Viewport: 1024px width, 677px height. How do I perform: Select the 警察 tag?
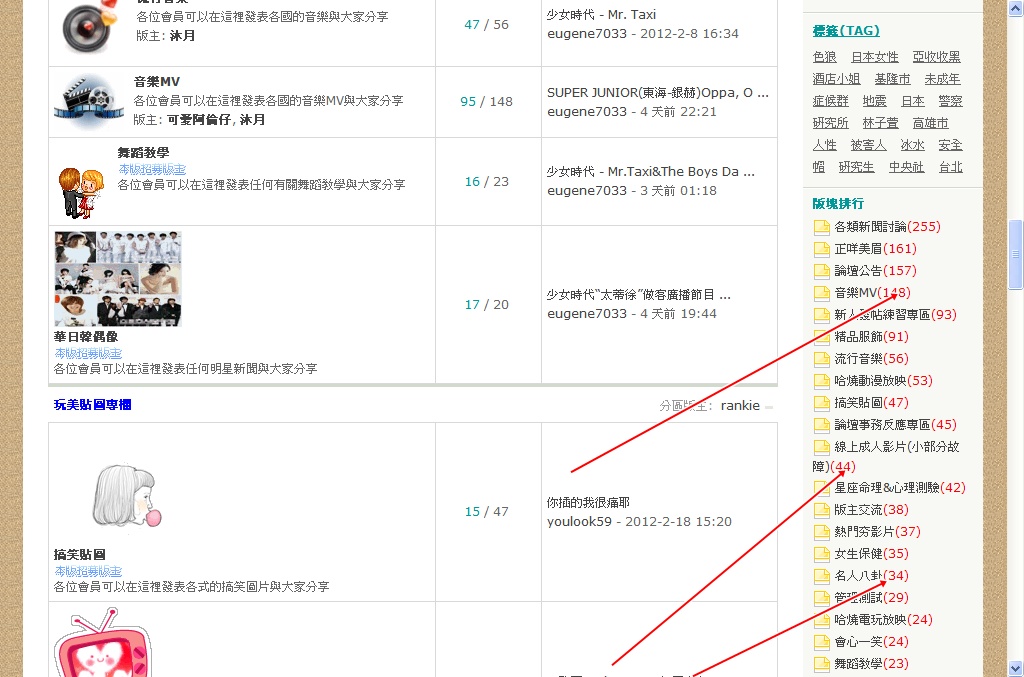coord(950,101)
